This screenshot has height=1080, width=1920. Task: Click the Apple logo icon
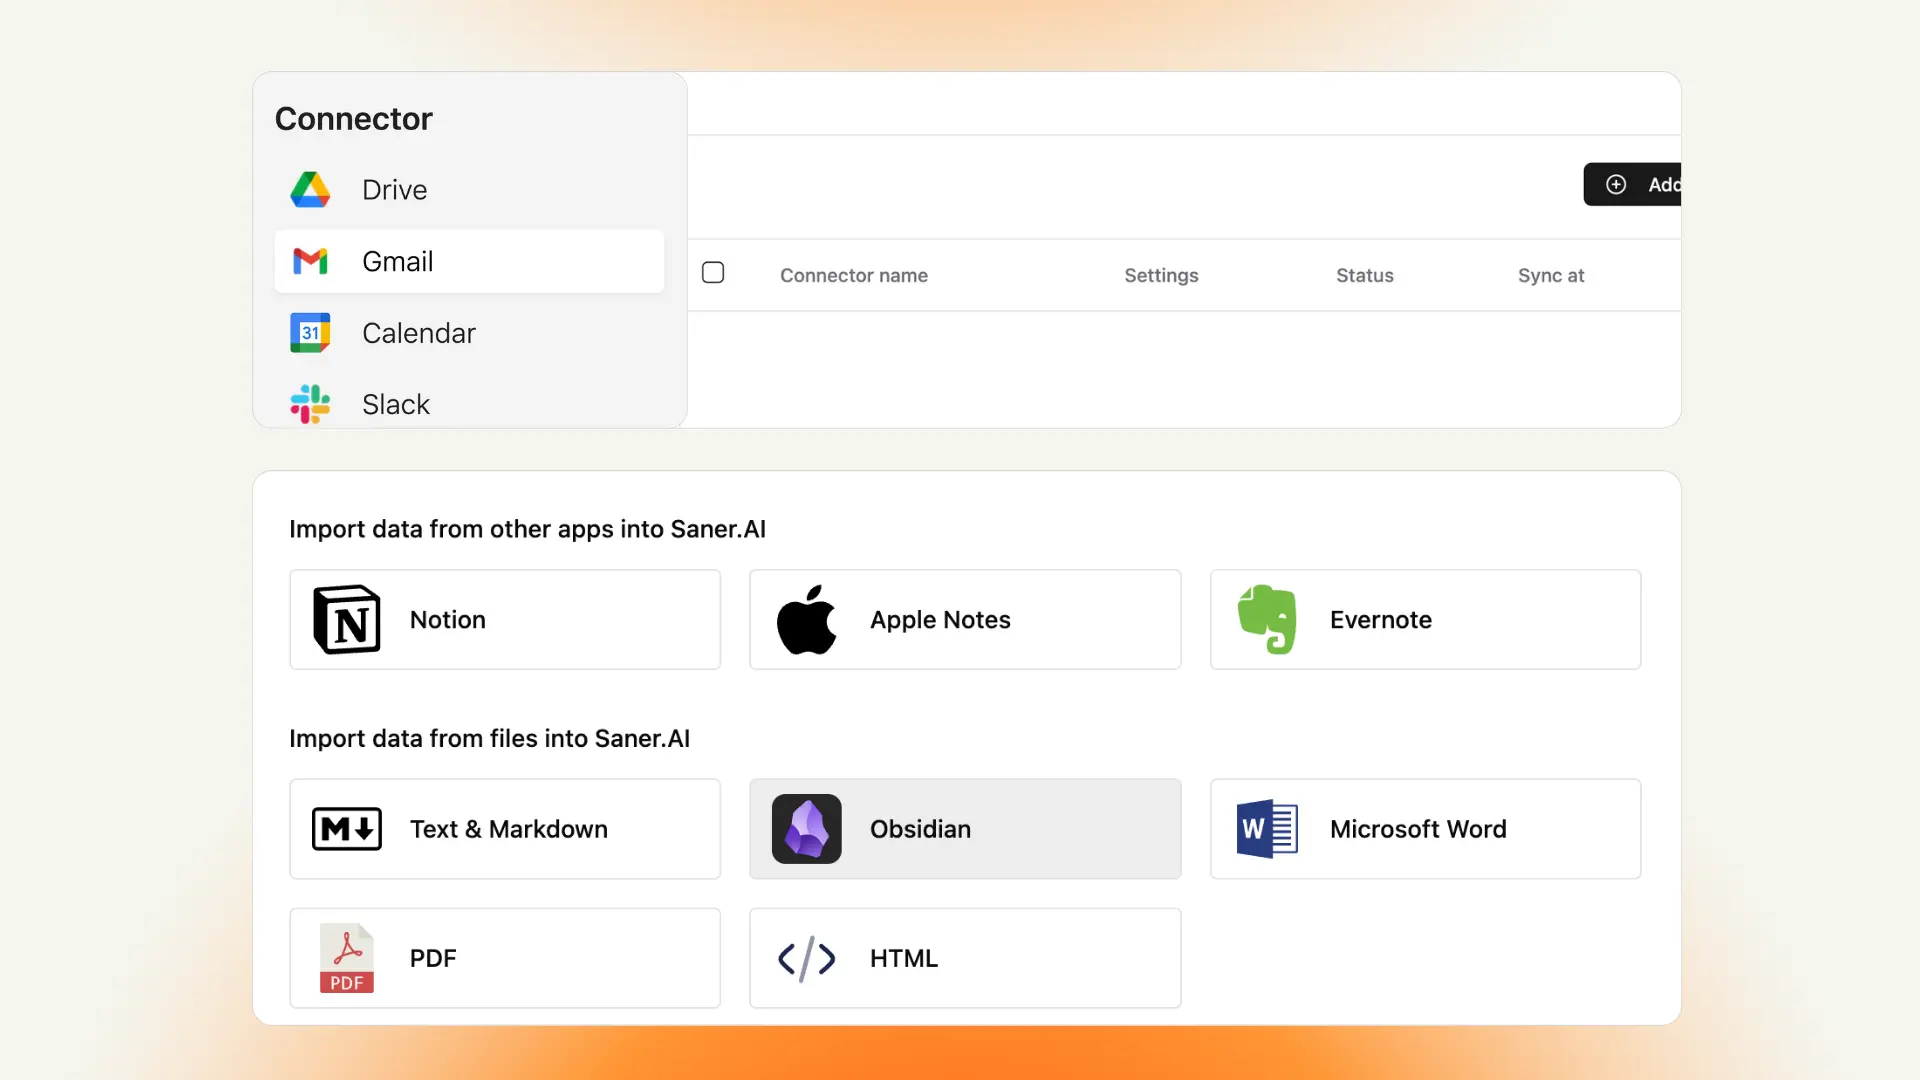point(806,620)
